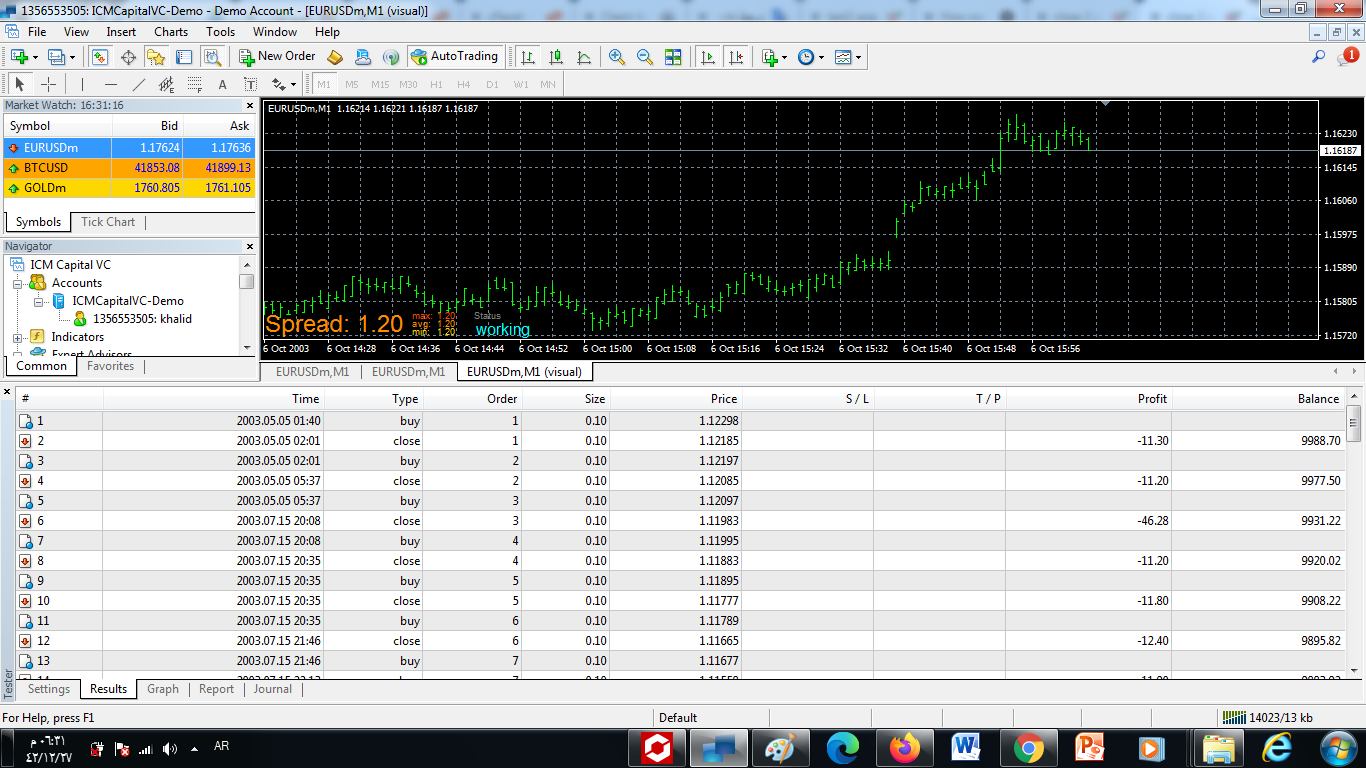The width and height of the screenshot is (1366, 768).
Task: Click the Navigator scroll-down arrow
Action: click(247, 346)
